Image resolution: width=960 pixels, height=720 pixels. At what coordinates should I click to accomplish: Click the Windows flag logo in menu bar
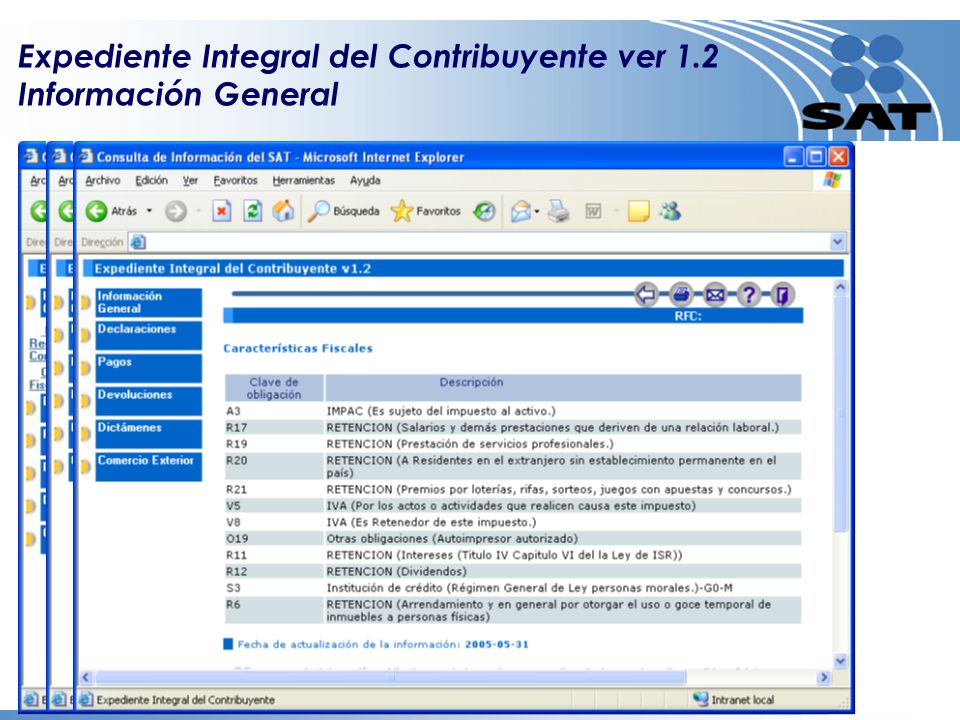831,180
